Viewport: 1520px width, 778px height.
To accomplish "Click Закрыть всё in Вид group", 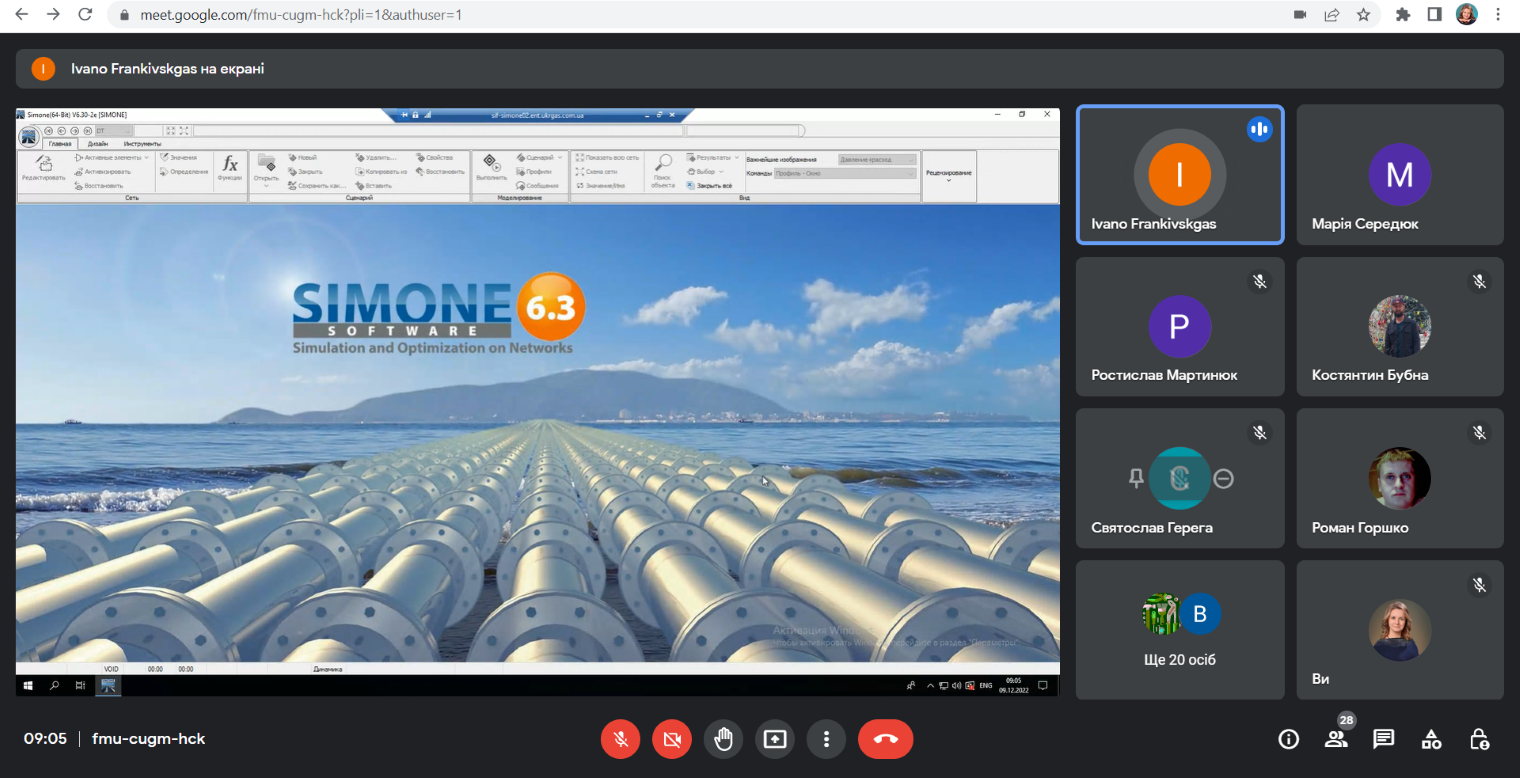I will pyautogui.click(x=710, y=185).
